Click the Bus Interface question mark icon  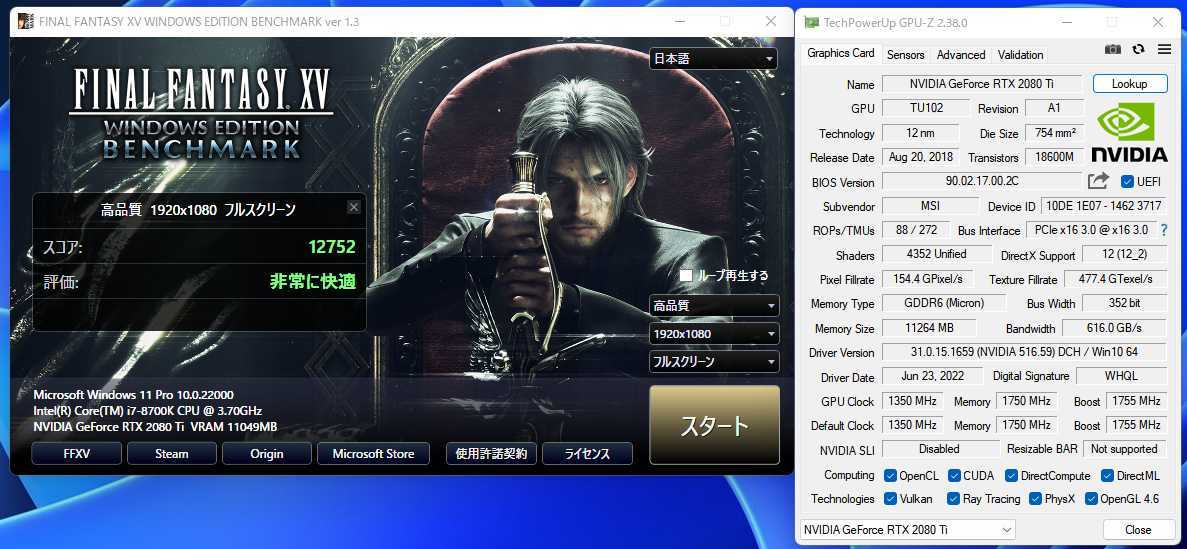pos(1163,229)
